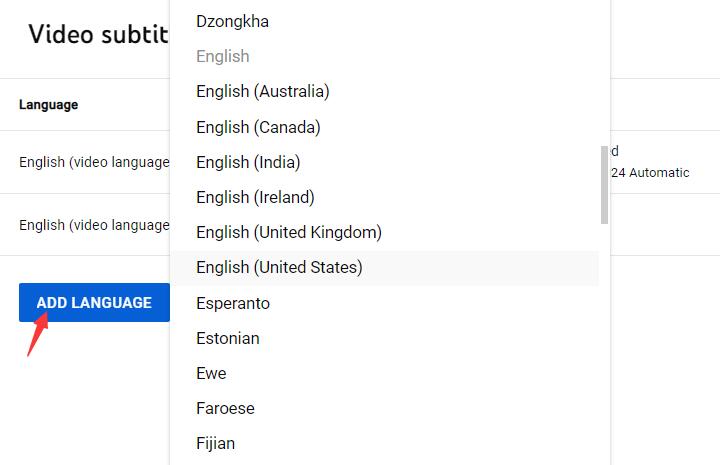
Task: Choose Ewe from the language list
Action: pos(211,373)
